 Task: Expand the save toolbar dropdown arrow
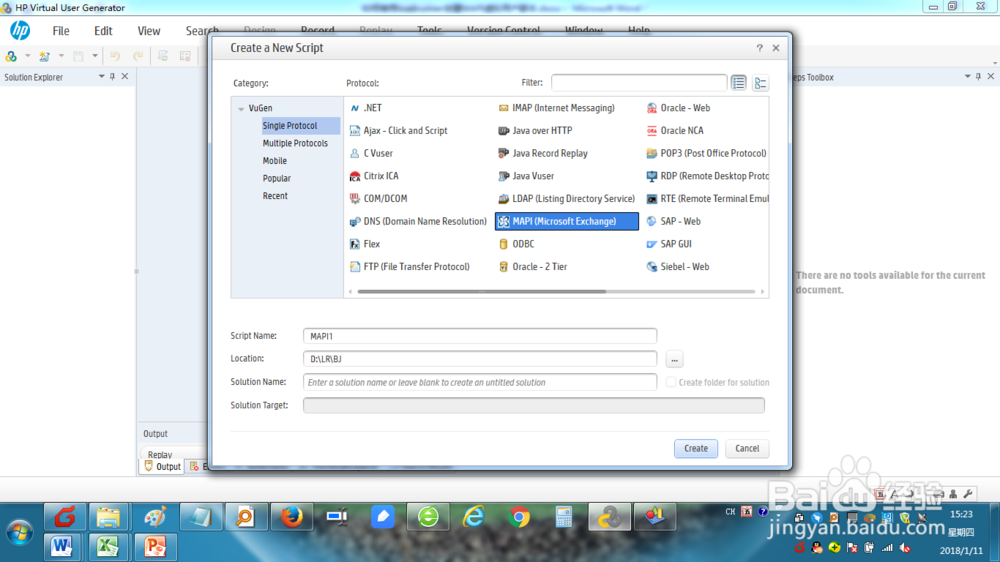click(x=95, y=56)
